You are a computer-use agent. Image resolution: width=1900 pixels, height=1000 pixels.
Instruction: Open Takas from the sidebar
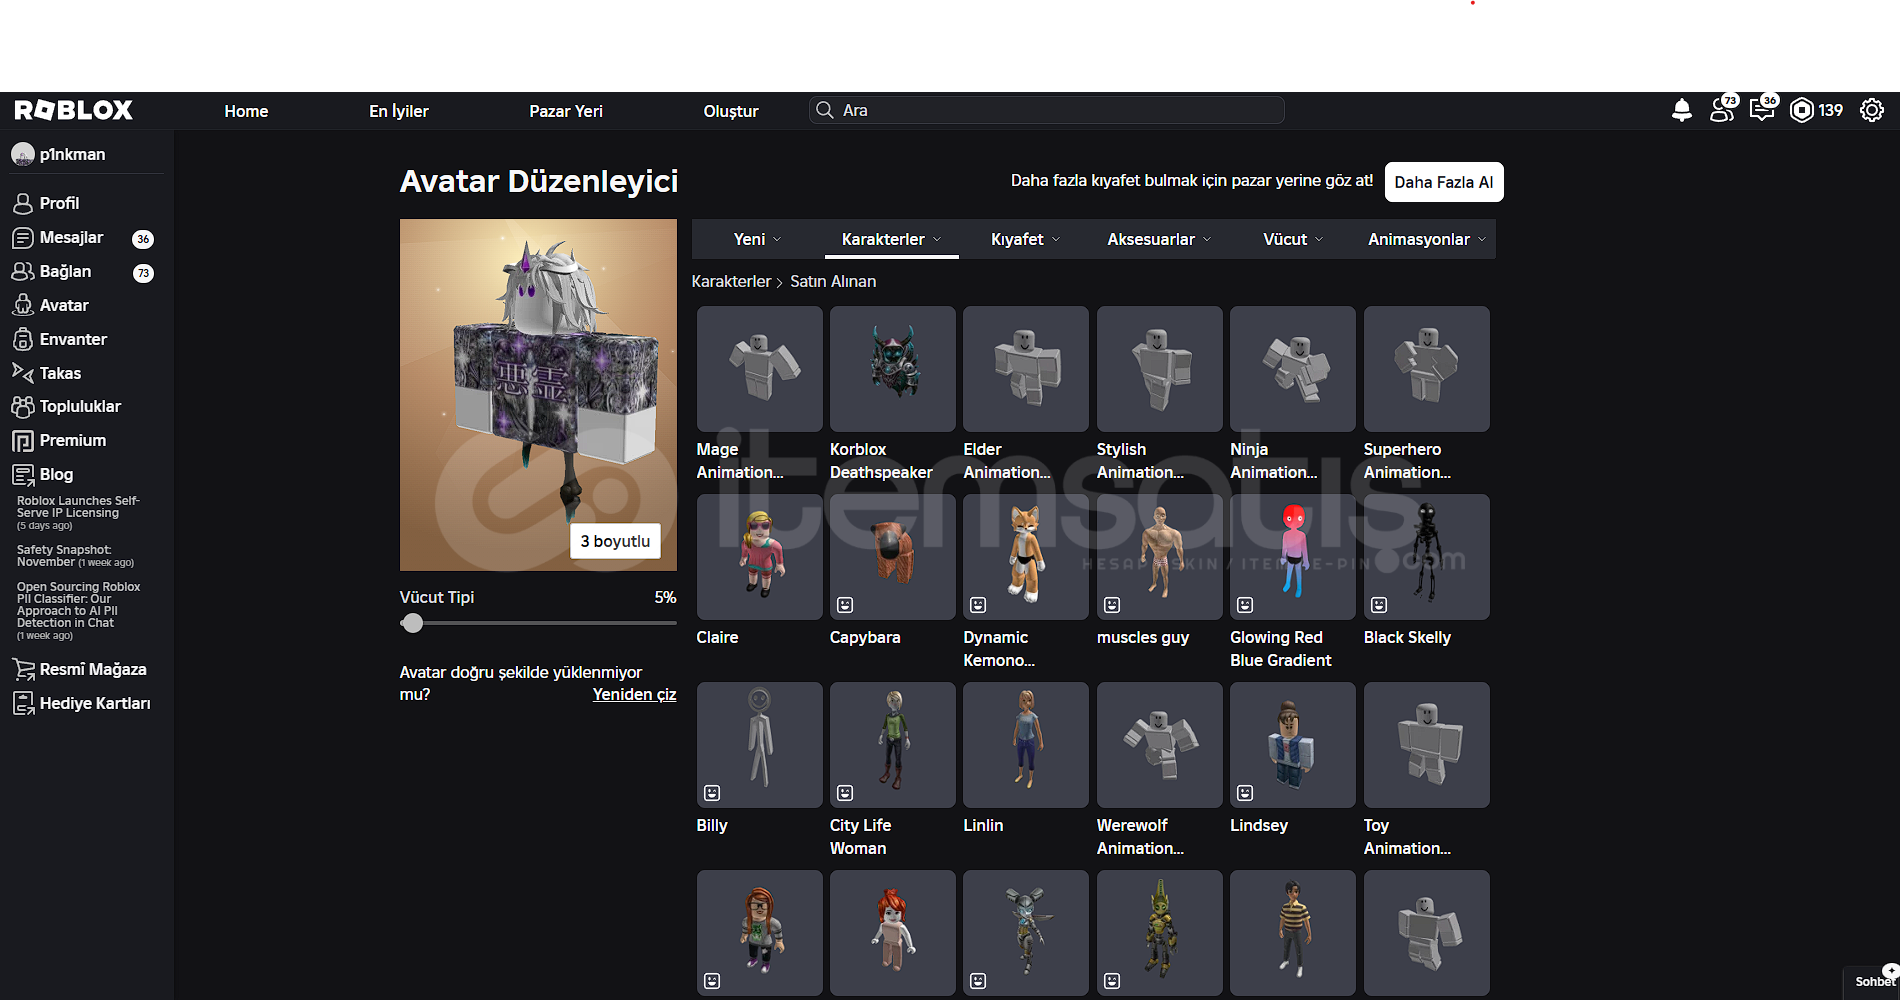click(x=60, y=373)
